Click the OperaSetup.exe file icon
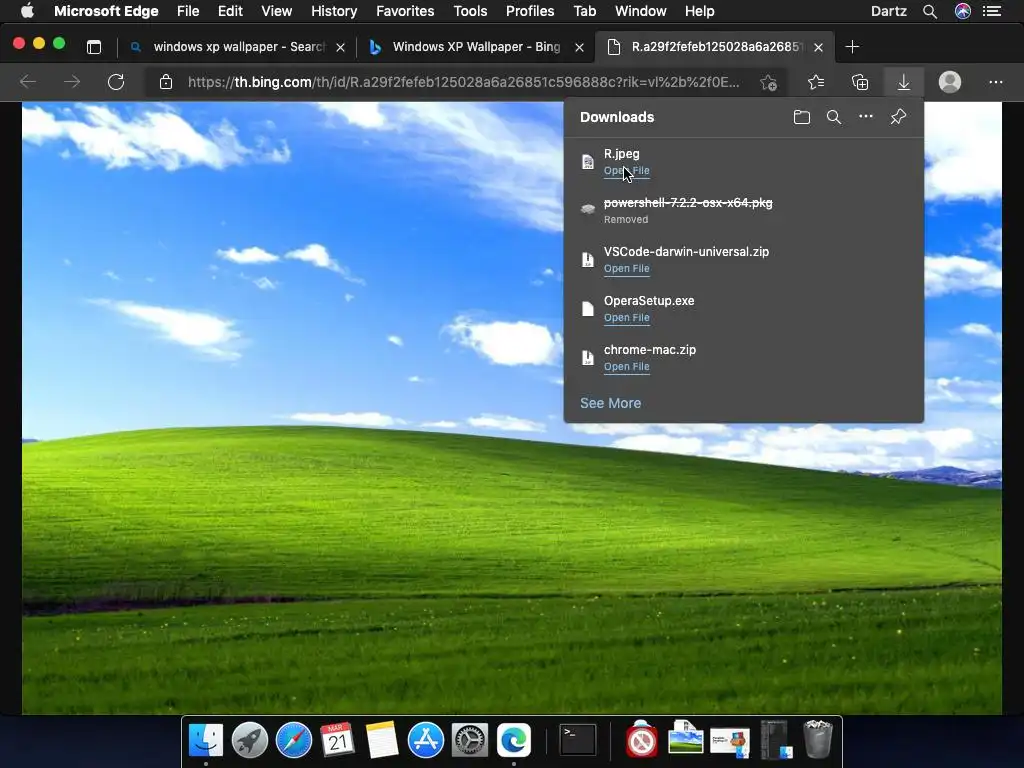This screenshot has width=1024, height=768. pos(588,308)
